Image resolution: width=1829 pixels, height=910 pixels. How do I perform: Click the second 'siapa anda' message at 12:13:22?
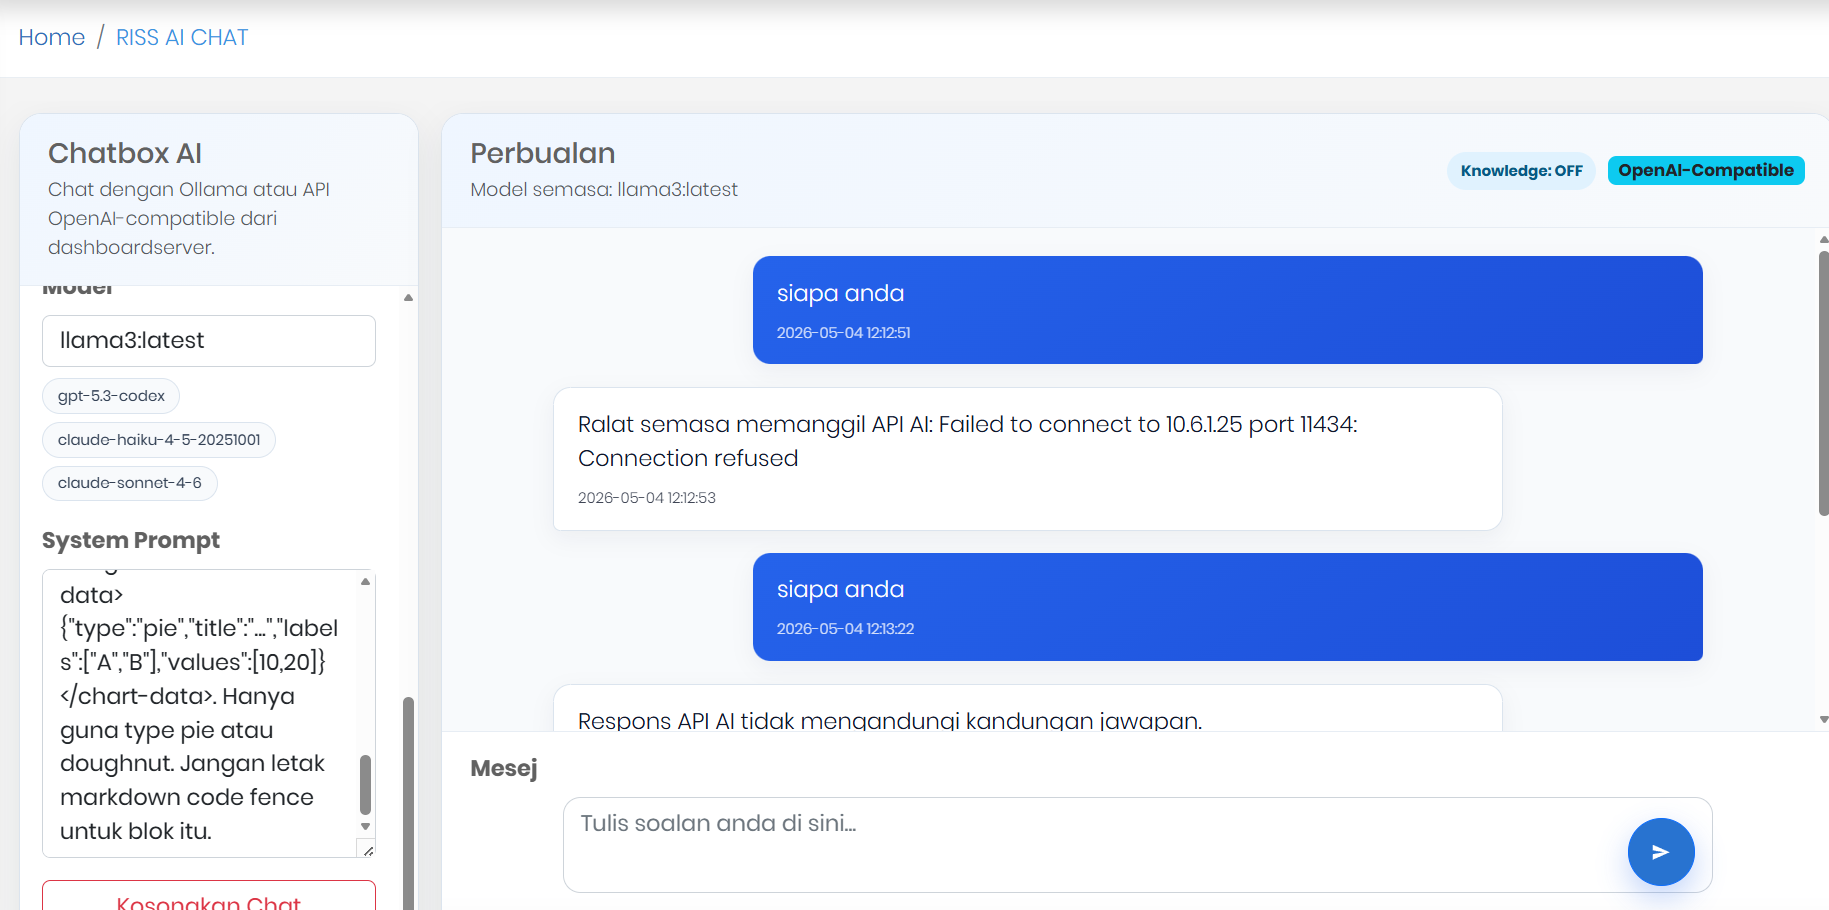[1227, 607]
